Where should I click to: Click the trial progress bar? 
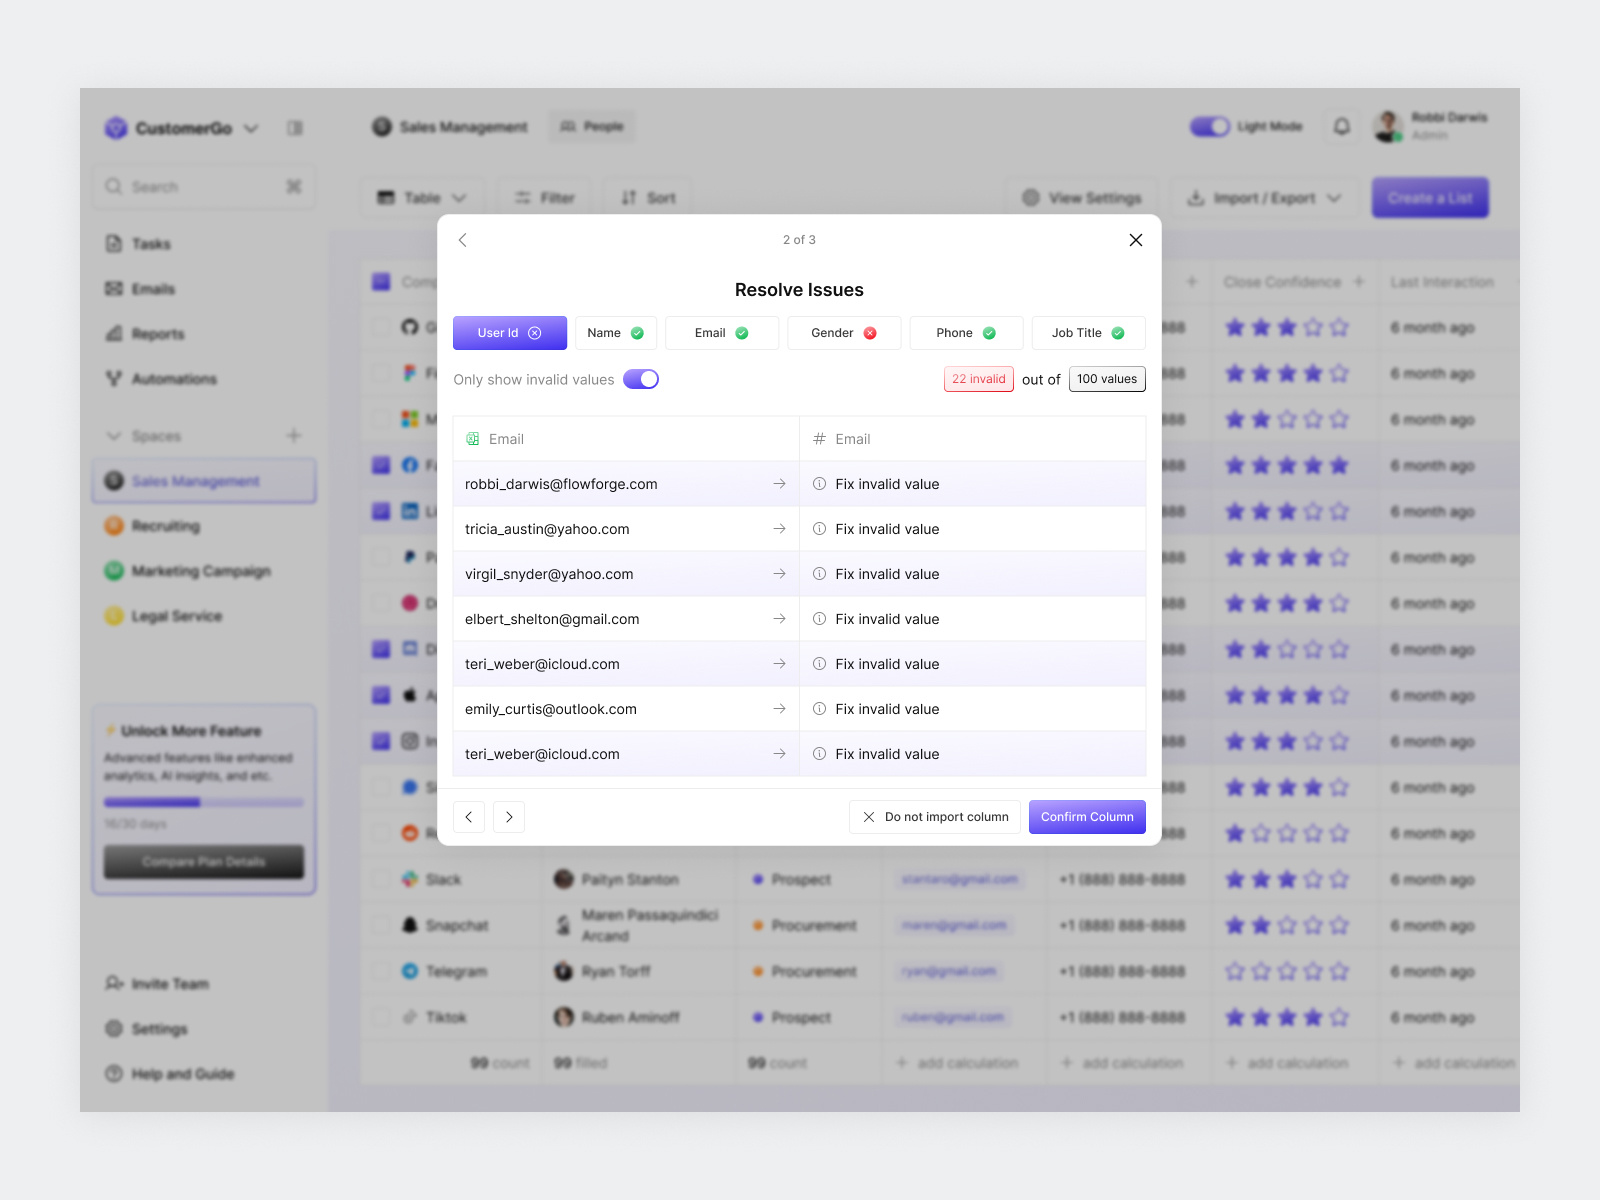pyautogui.click(x=203, y=802)
